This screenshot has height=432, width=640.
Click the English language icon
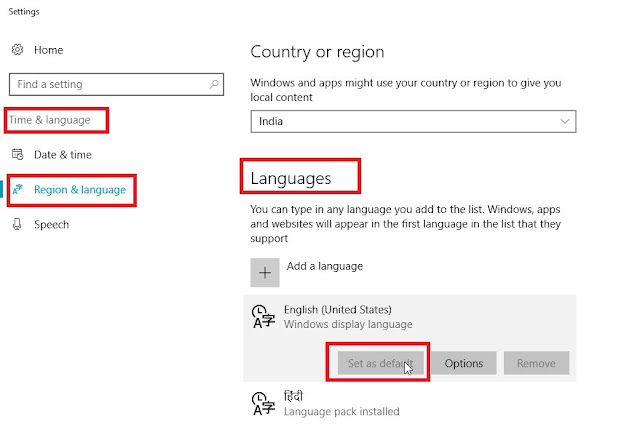tap(263, 317)
